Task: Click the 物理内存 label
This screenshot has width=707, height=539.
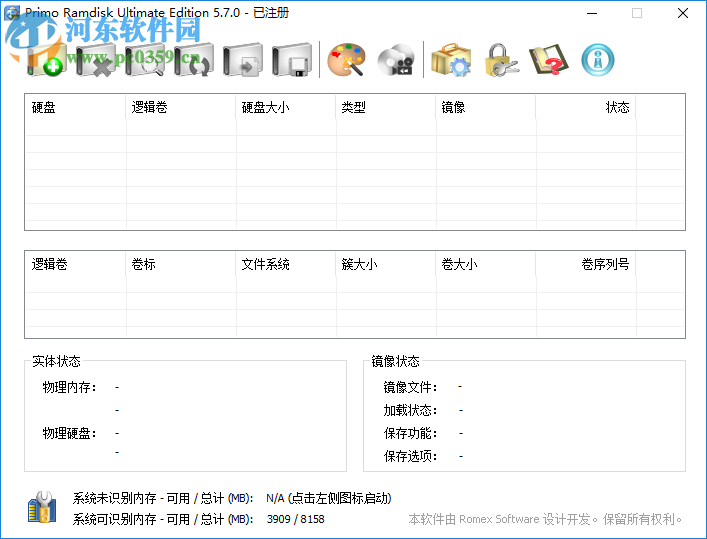Action: pos(69,387)
